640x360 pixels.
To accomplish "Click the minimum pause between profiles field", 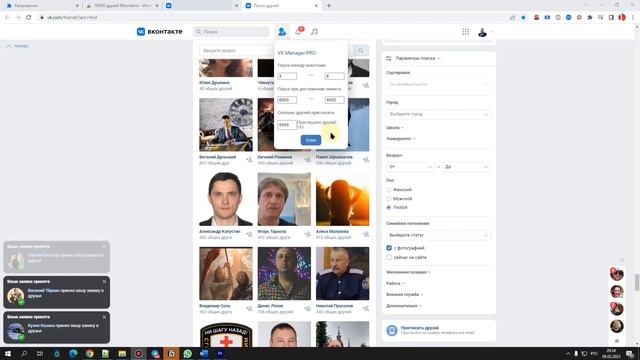I will [x=287, y=76].
